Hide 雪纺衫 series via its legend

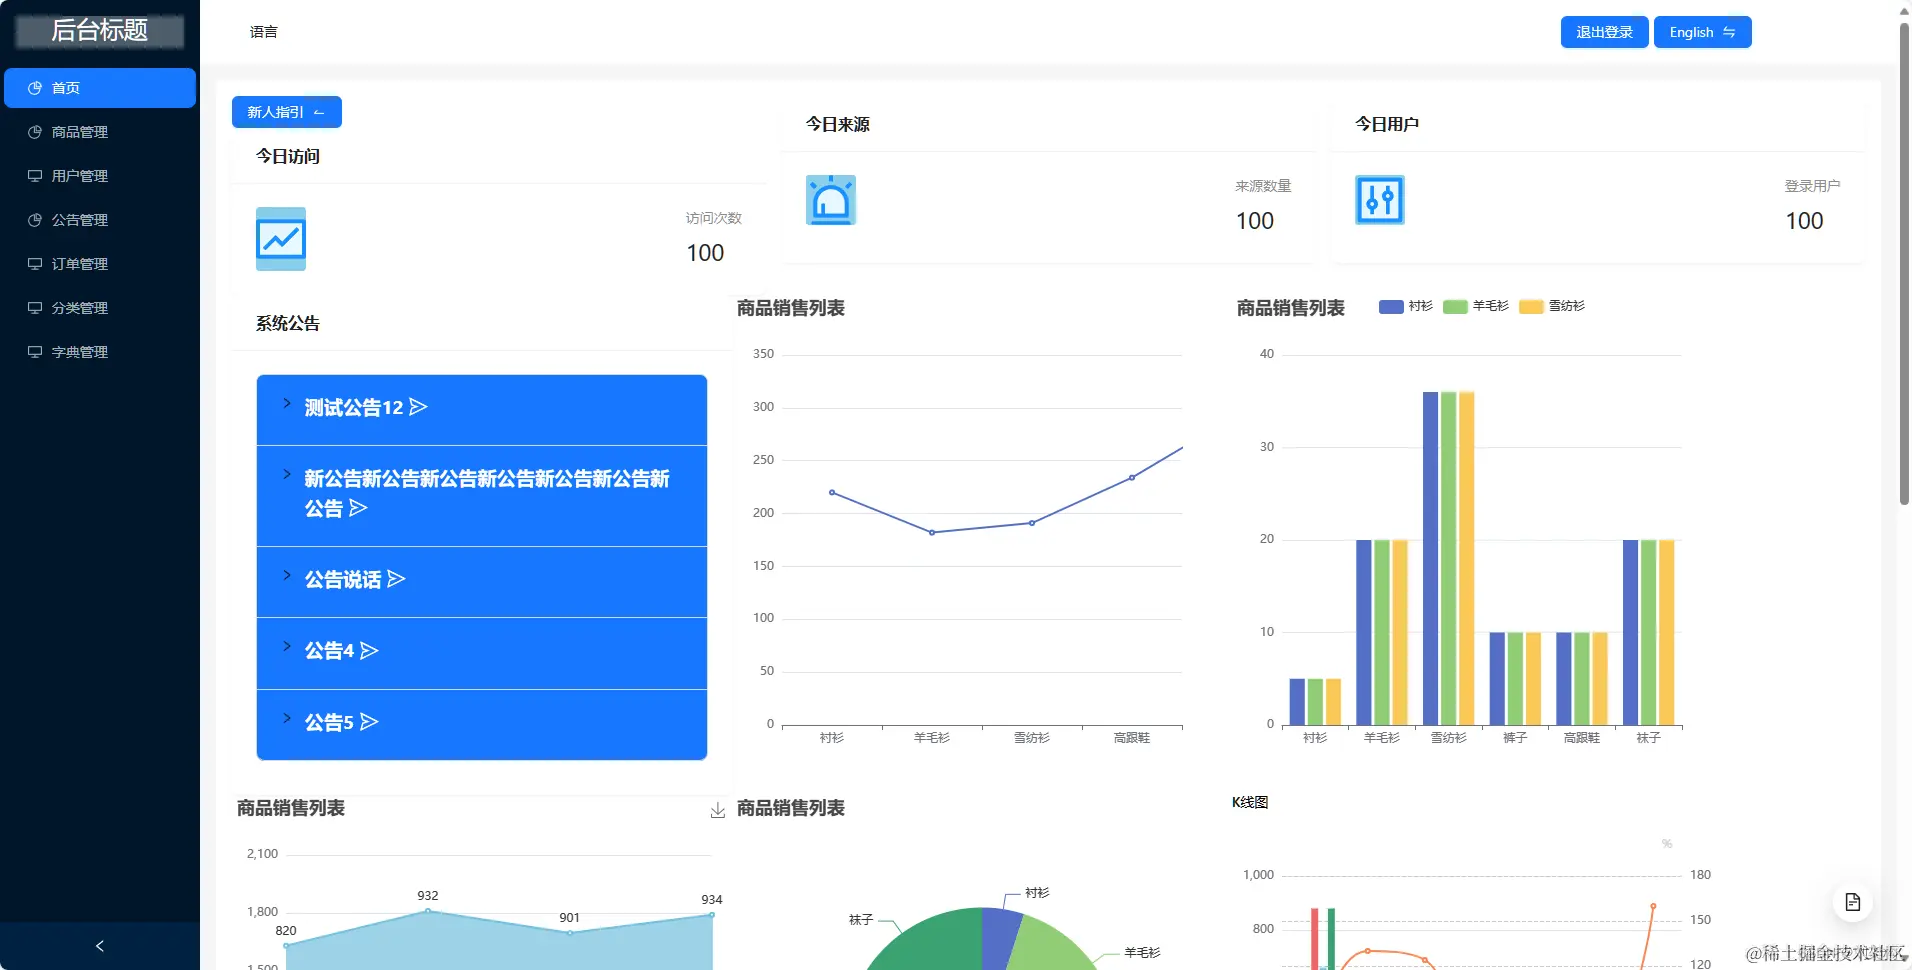1550,306
